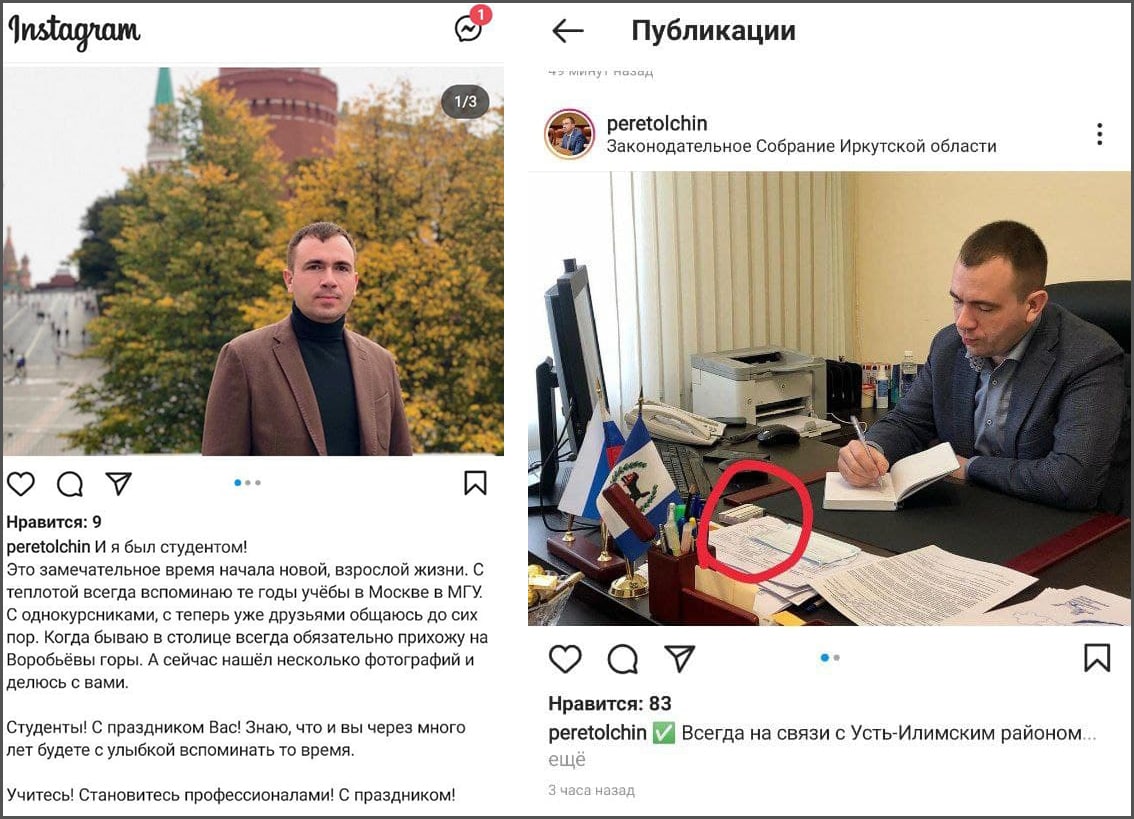Open comments on the Moscow photo post

point(70,483)
